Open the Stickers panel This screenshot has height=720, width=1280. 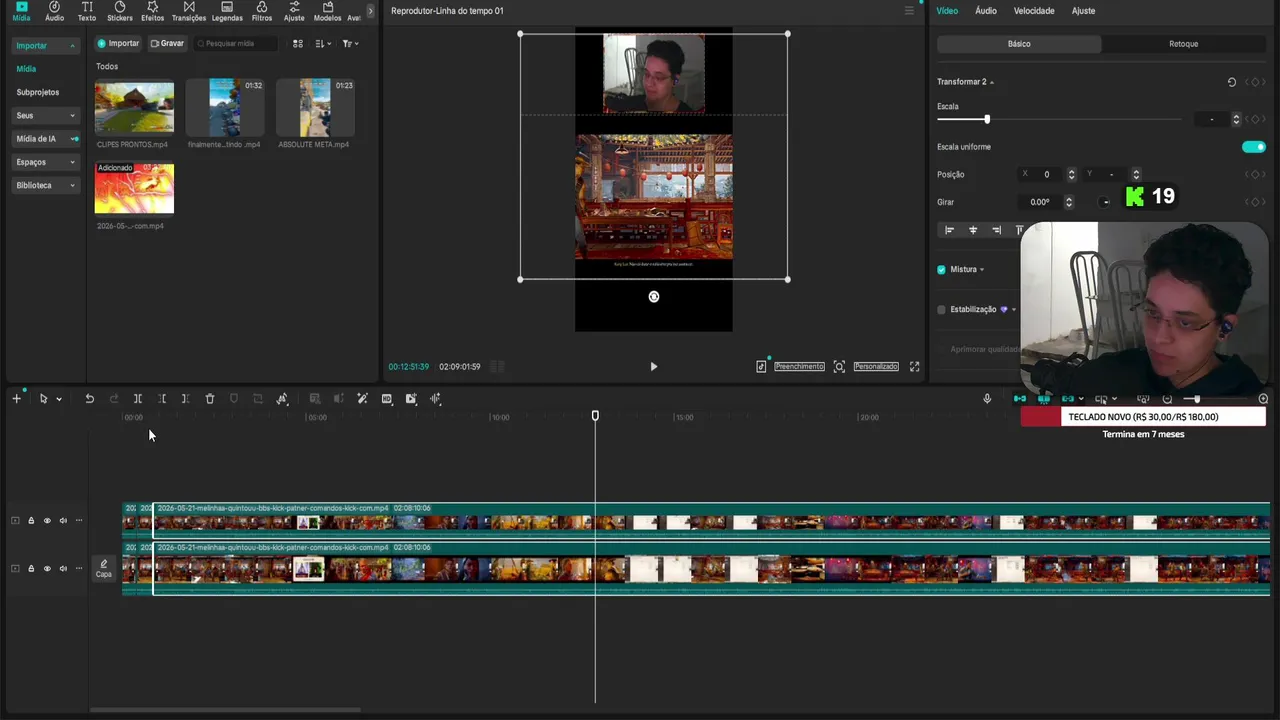tap(119, 12)
